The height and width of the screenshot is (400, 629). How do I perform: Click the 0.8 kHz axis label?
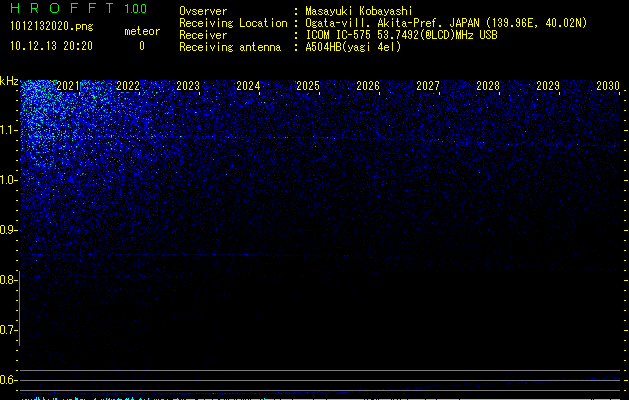pos(8,280)
